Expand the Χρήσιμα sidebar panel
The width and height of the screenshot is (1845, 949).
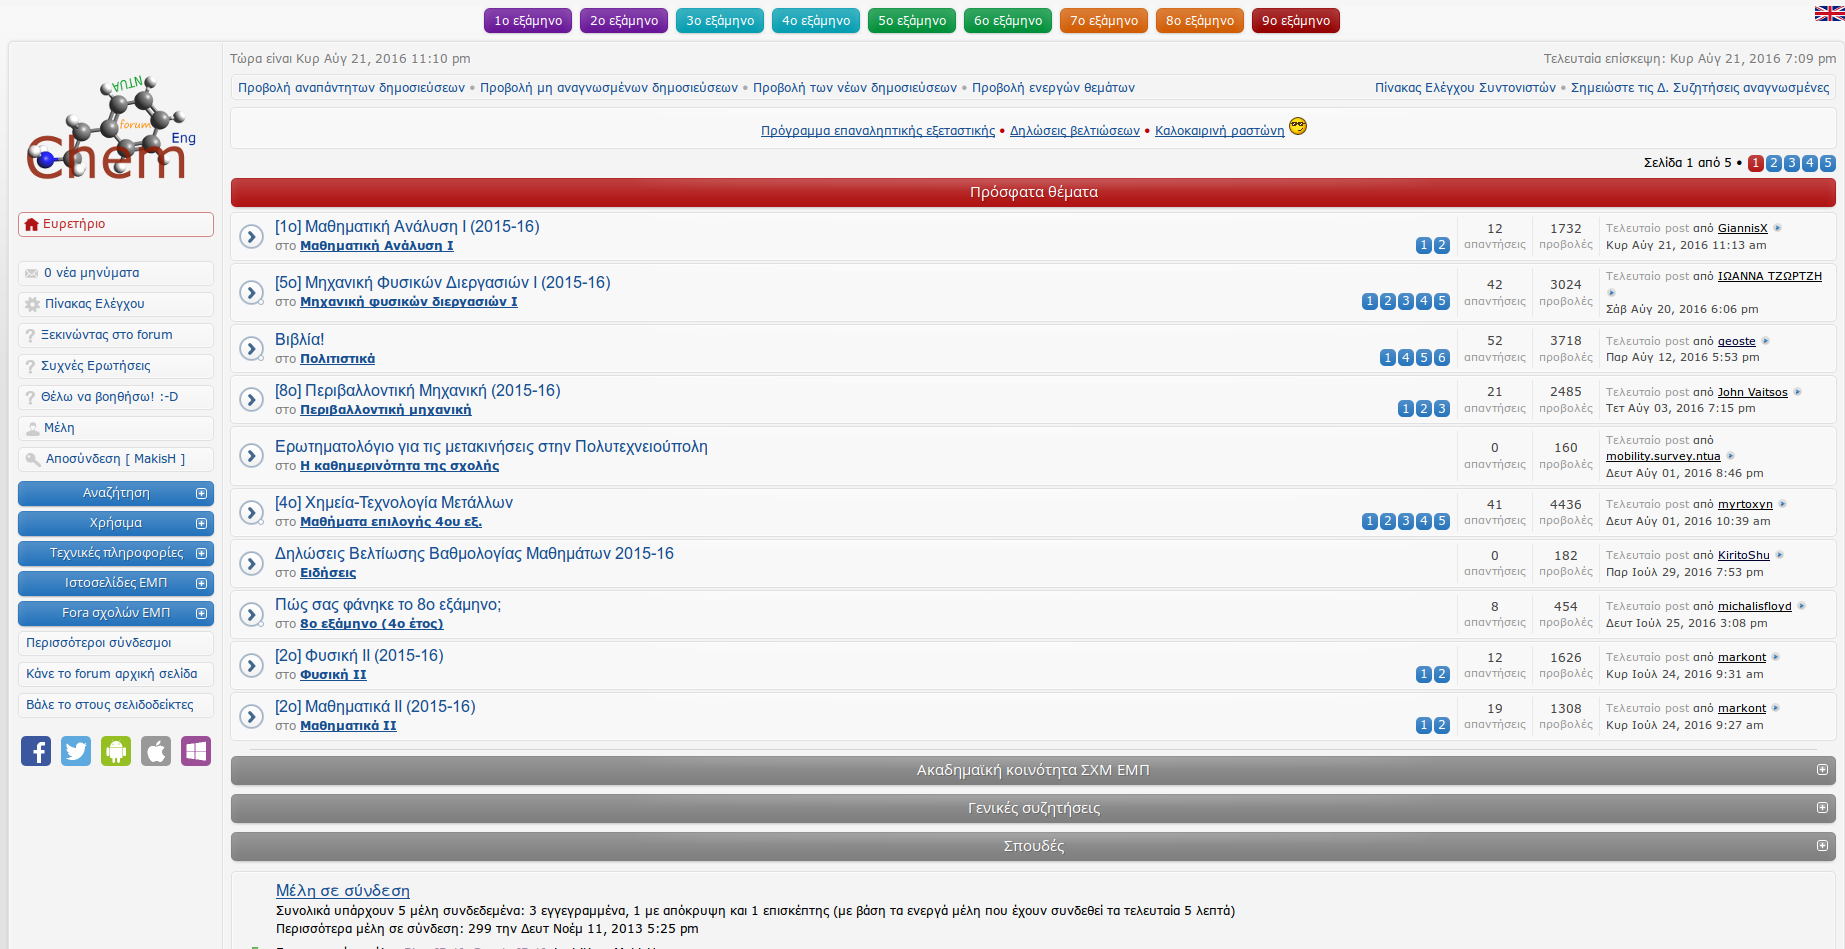coord(201,524)
